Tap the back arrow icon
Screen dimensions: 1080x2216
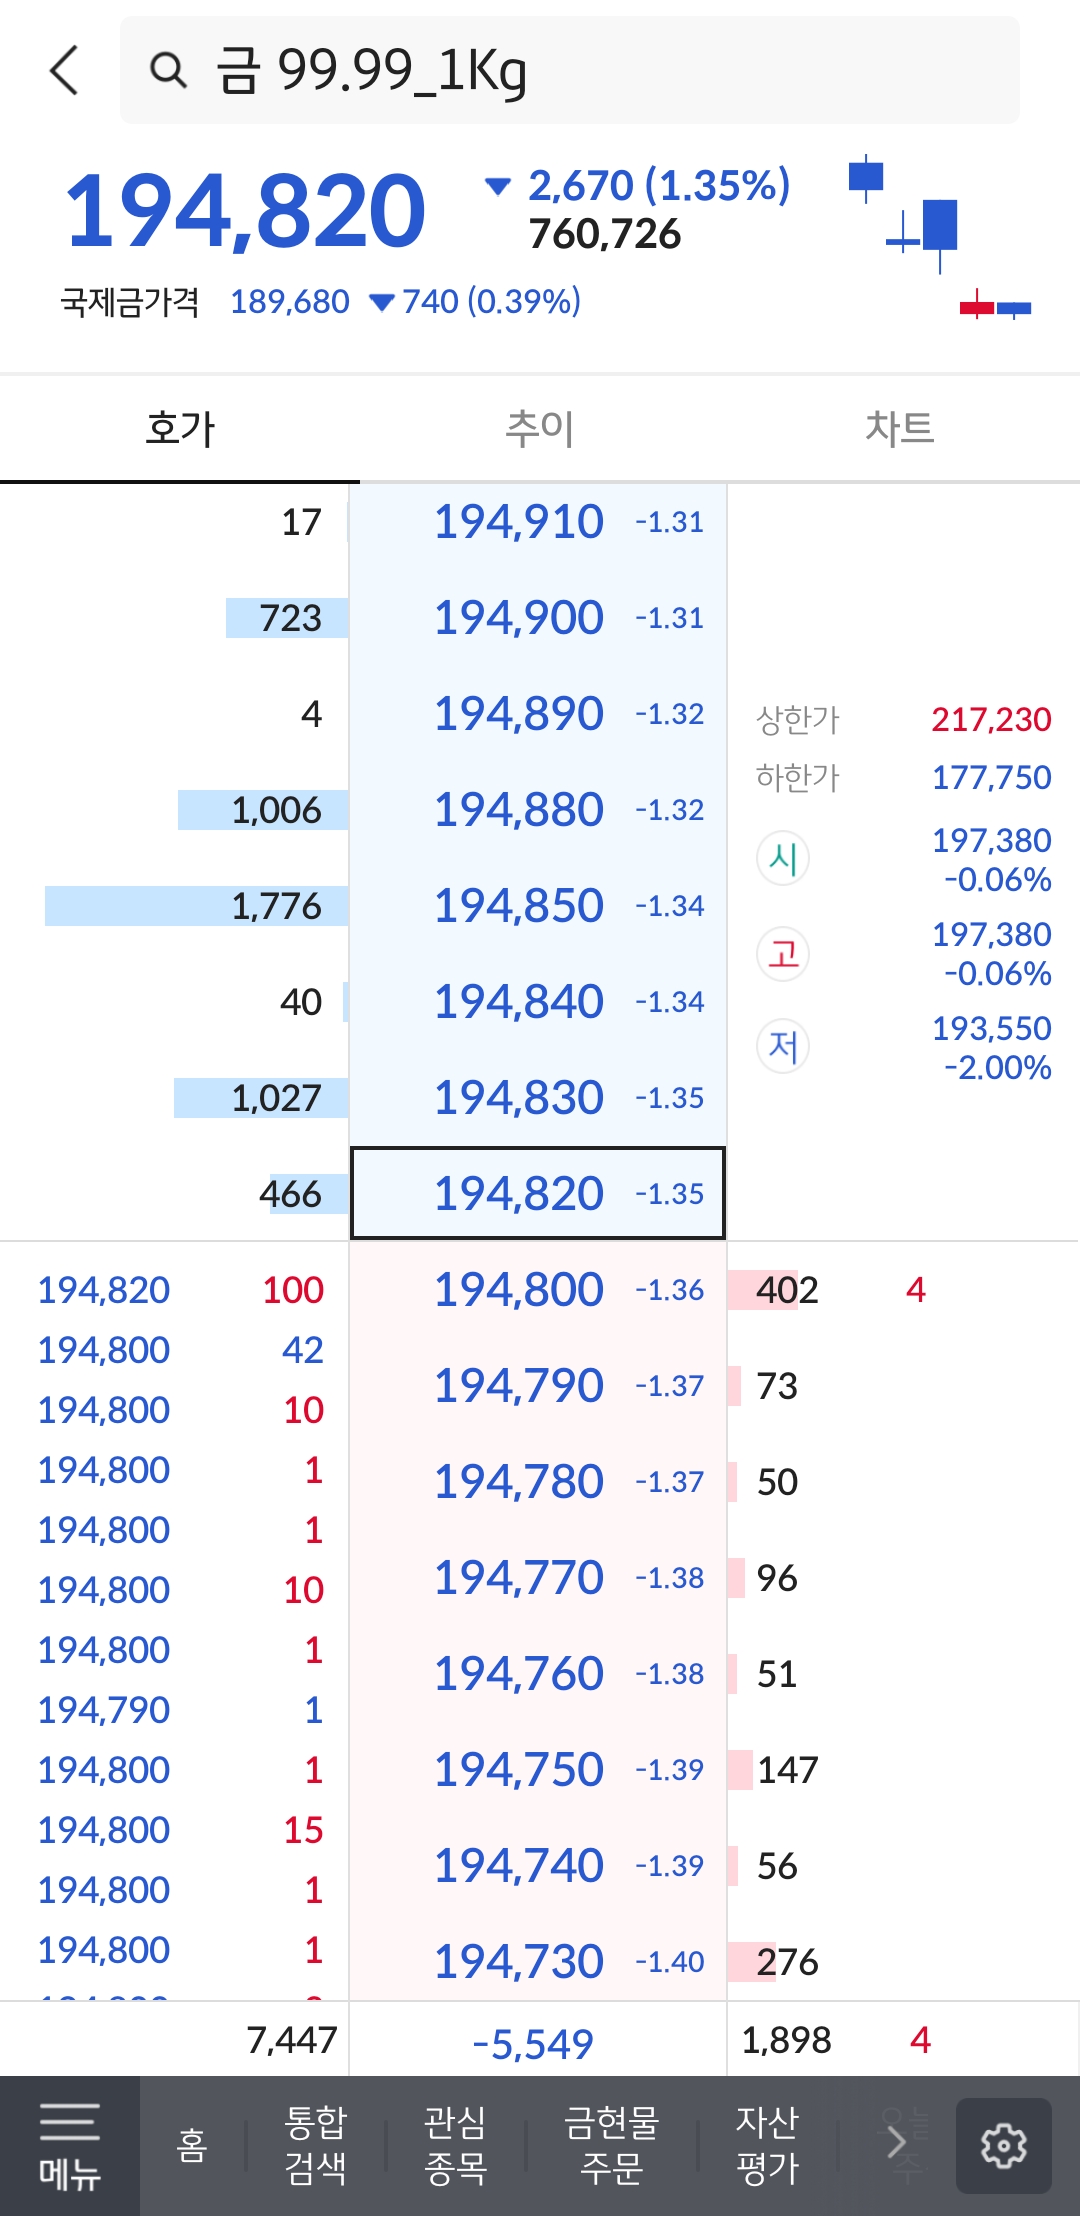click(x=64, y=70)
